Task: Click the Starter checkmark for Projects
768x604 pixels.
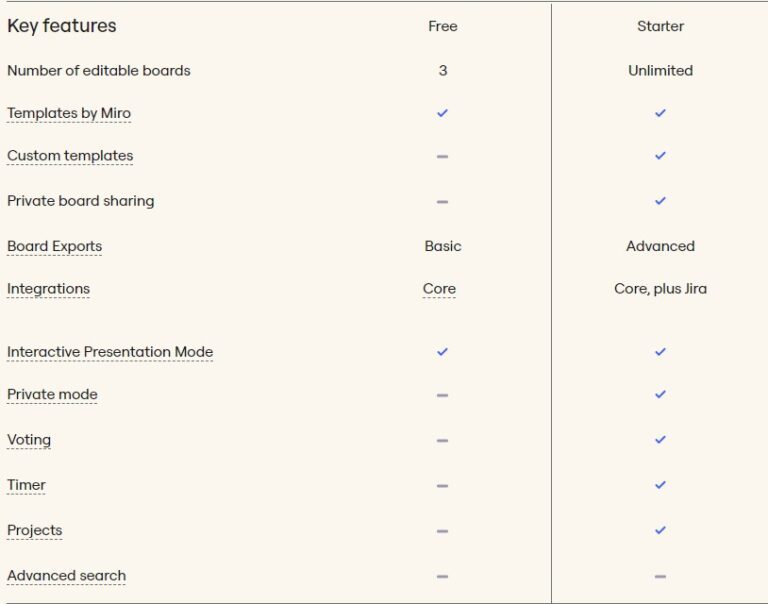Action: (660, 530)
